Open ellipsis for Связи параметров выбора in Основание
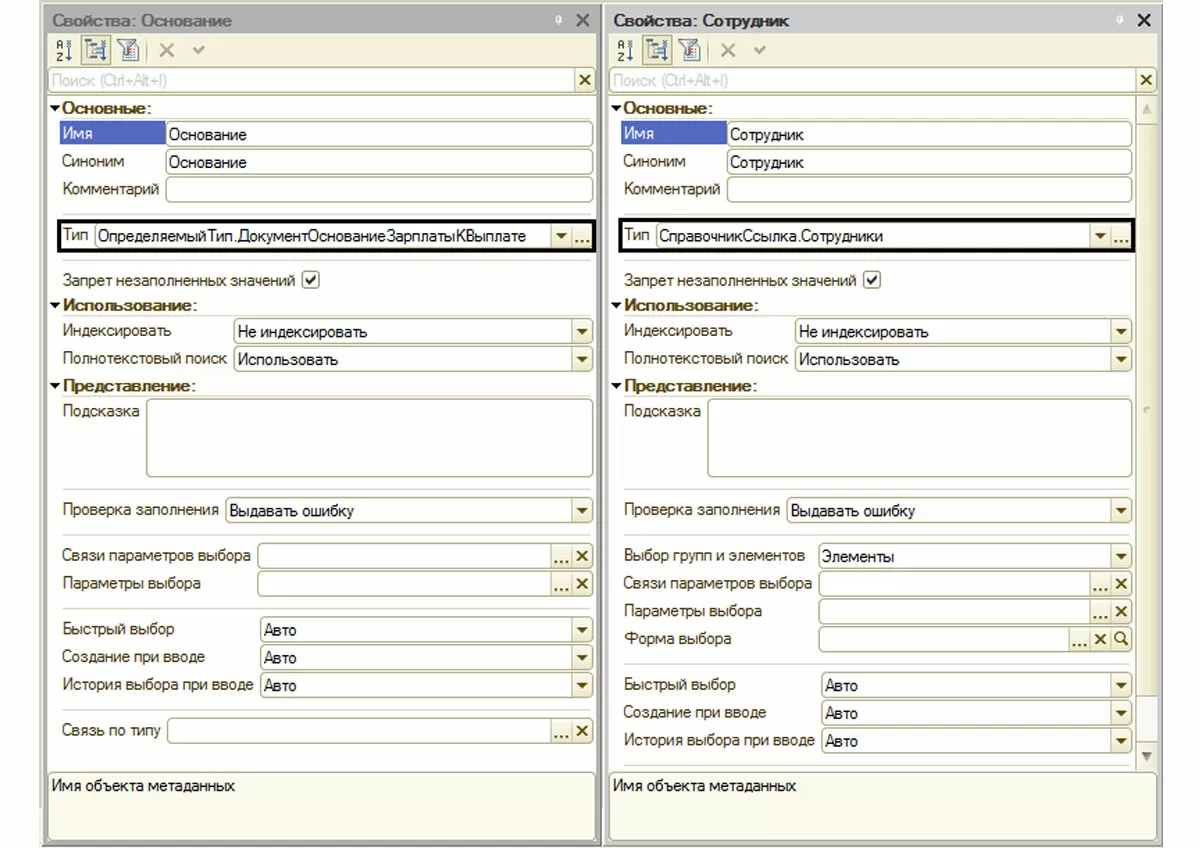Screen dimensions: 1200x848 [x=561, y=556]
